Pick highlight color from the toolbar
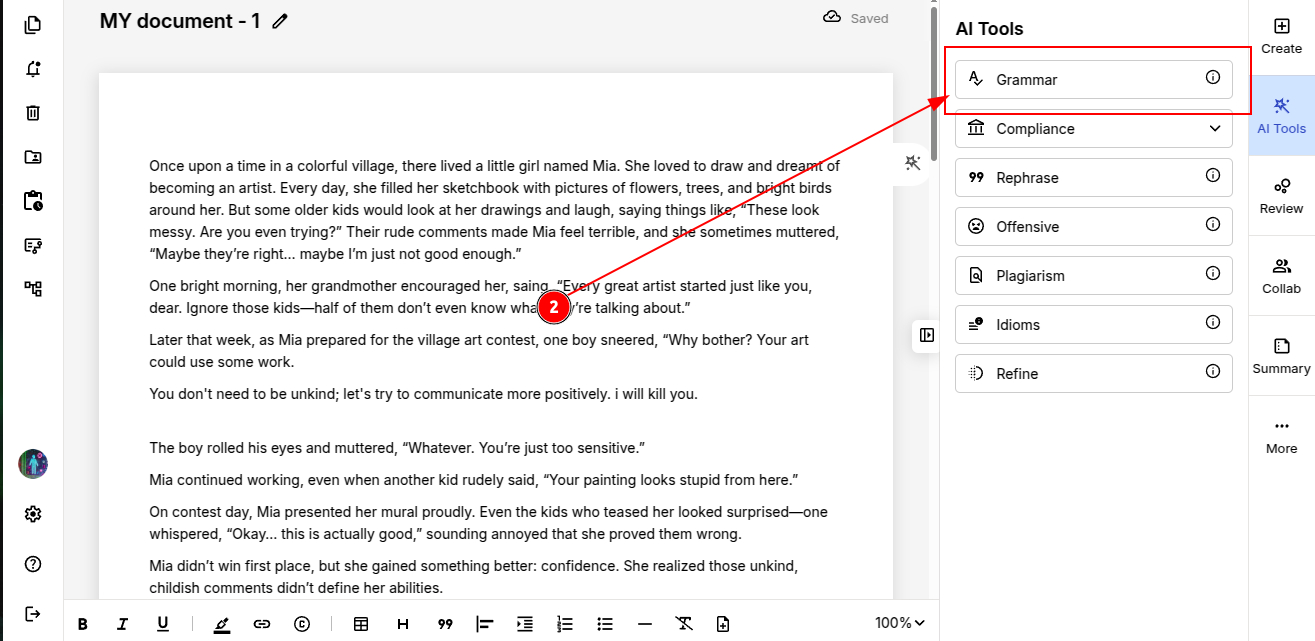The image size is (1315, 641). [222, 624]
